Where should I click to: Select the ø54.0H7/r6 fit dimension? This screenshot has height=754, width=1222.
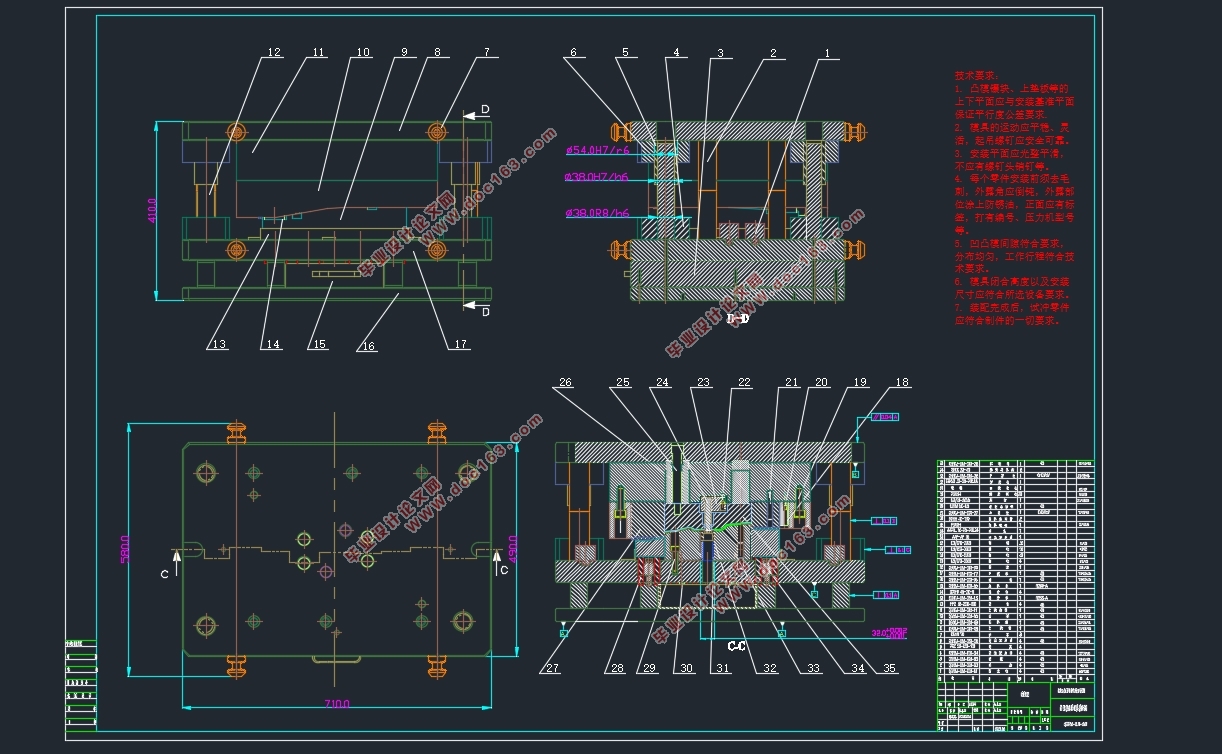click(598, 151)
